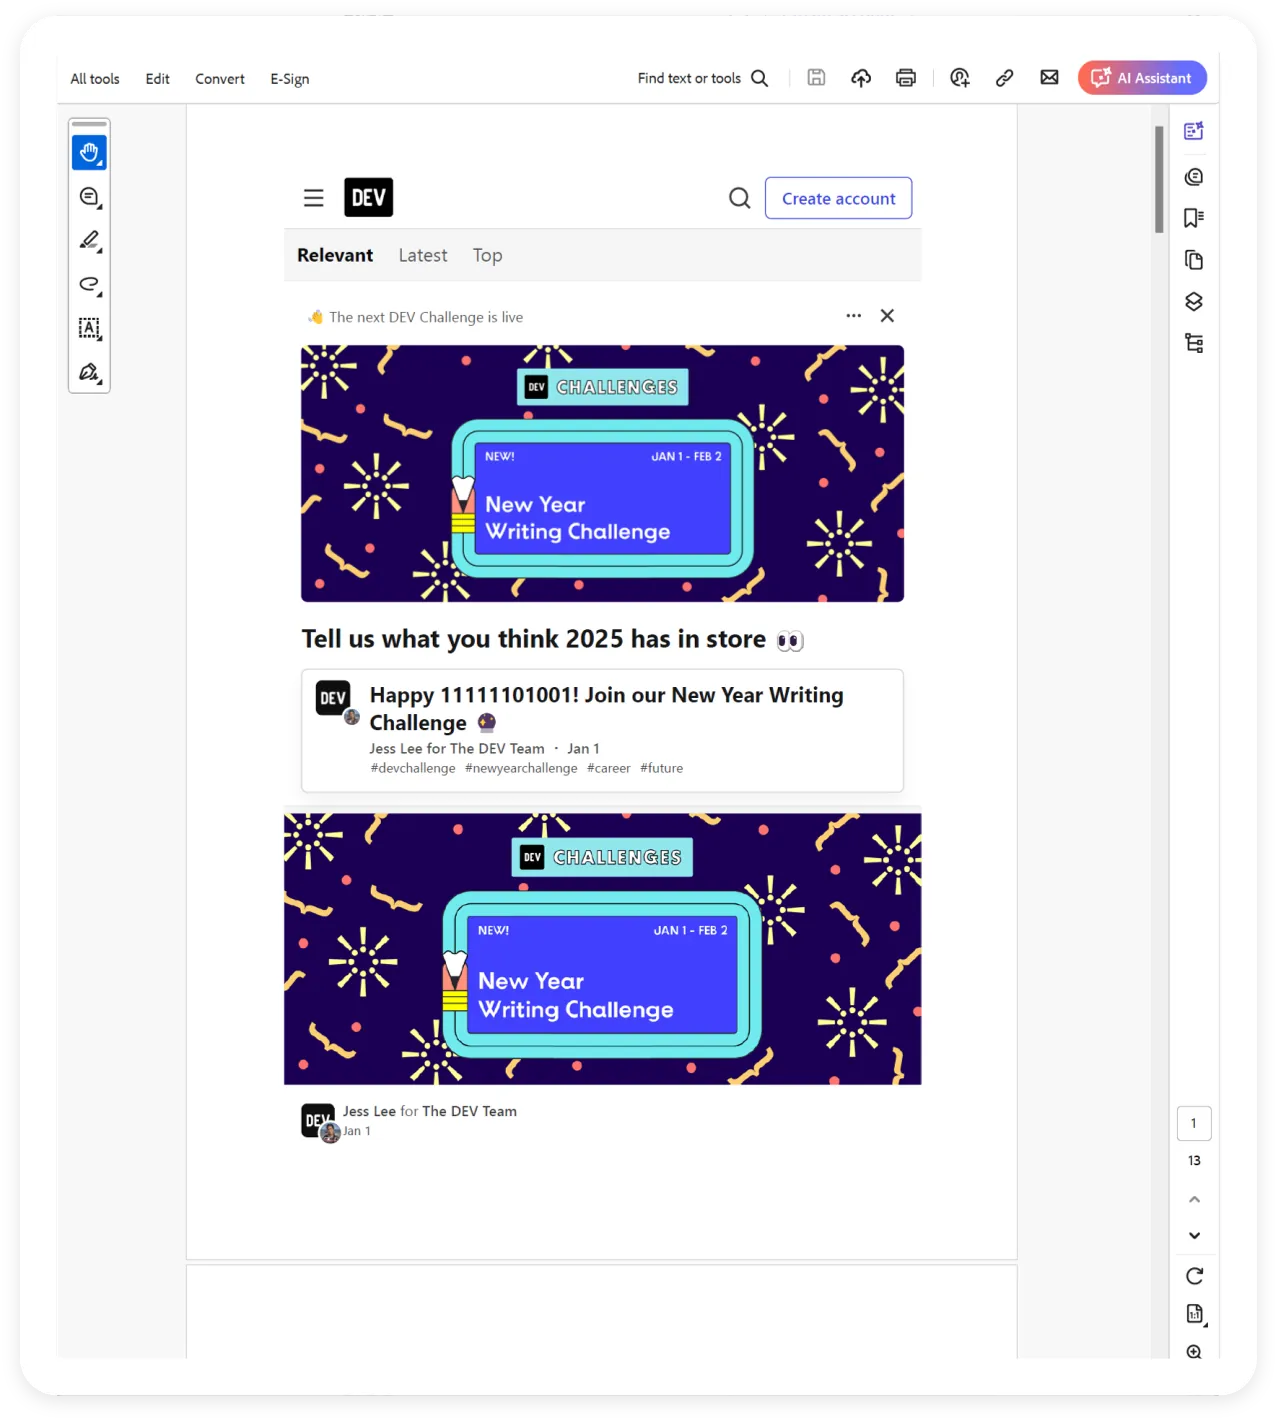Image resolution: width=1277 pixels, height=1419 pixels.
Task: Open the Page thumbnails panel
Action: tap(1194, 260)
